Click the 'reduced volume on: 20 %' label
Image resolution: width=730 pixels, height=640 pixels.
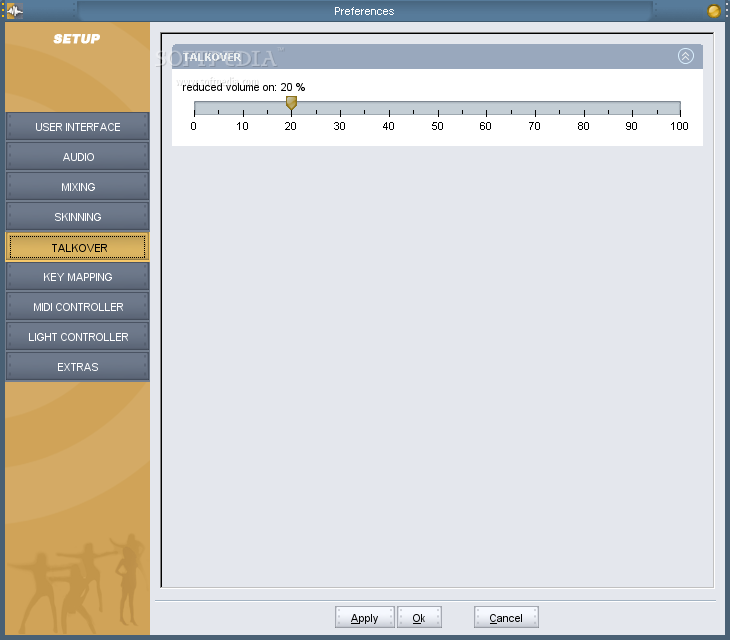(243, 87)
